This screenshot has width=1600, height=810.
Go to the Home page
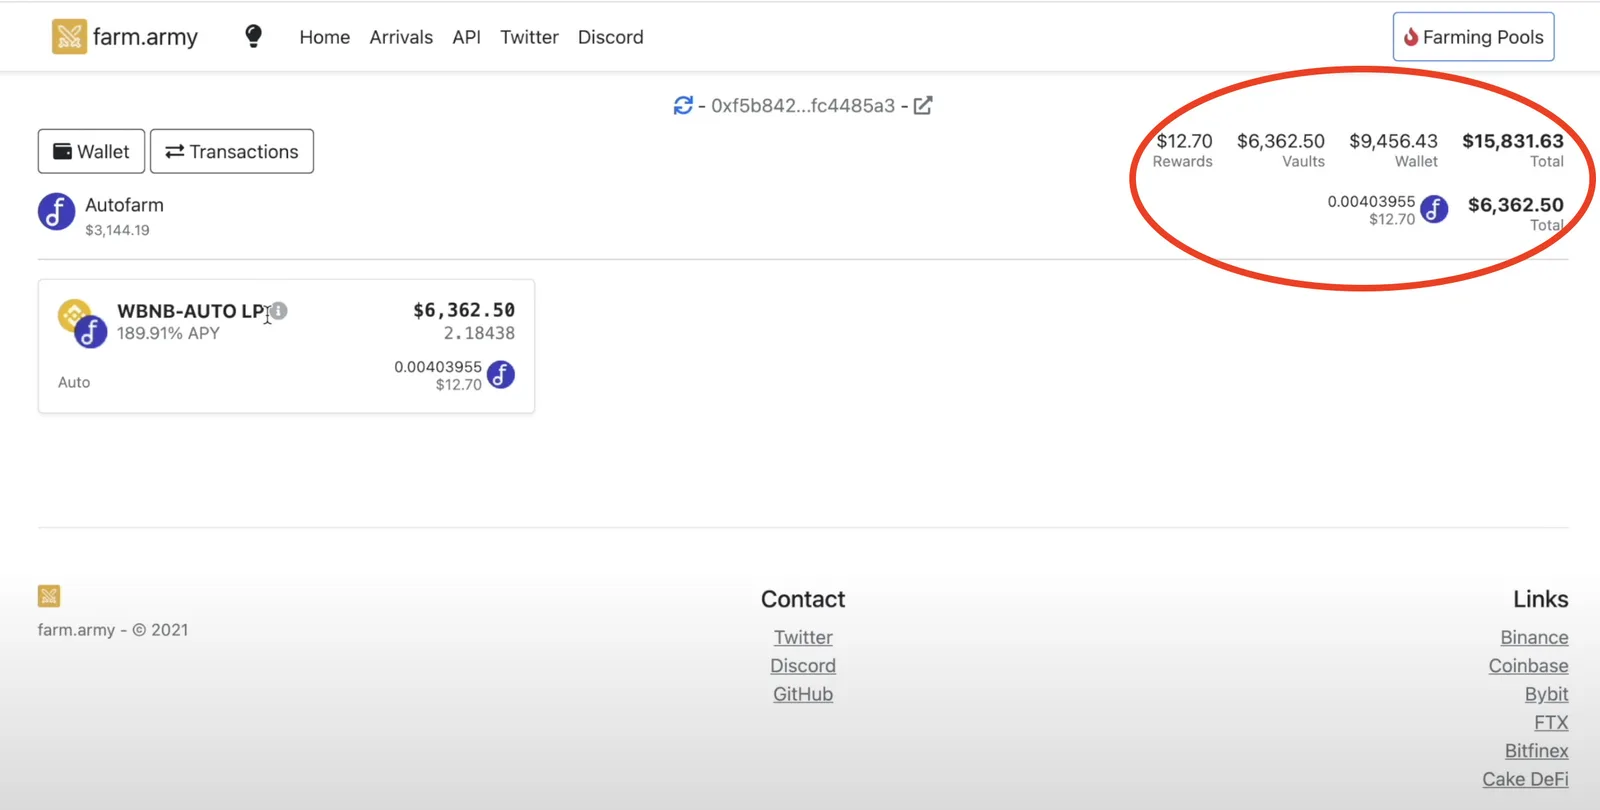(x=325, y=37)
